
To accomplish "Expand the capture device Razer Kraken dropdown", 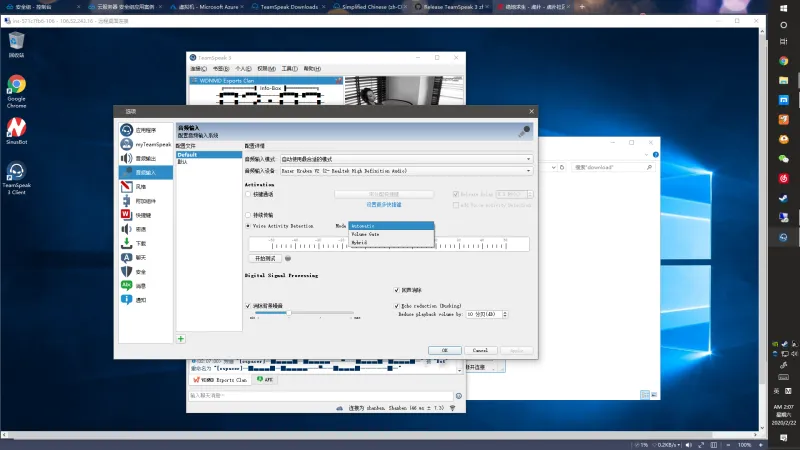I will 406,171.
